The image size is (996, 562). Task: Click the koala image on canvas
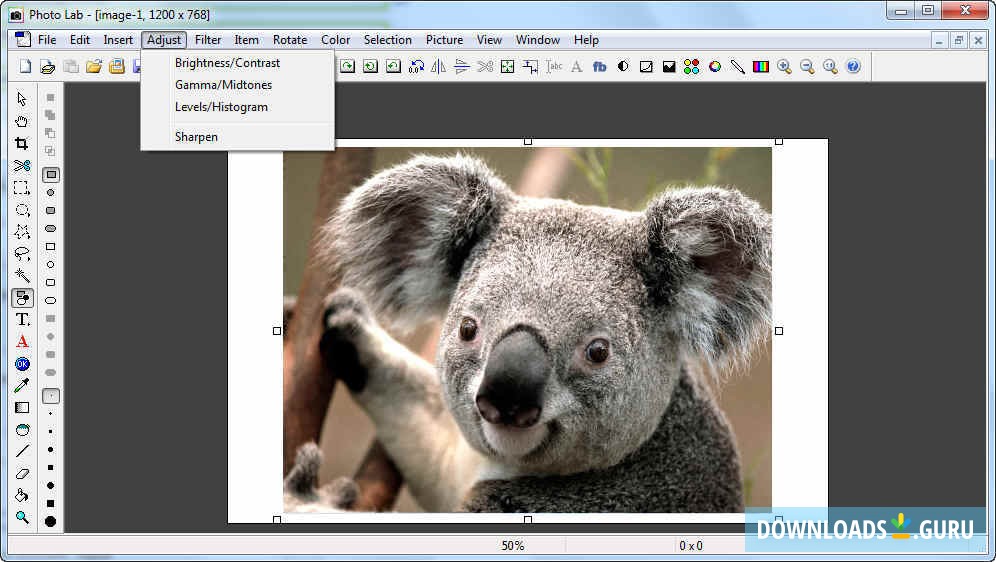[527, 330]
